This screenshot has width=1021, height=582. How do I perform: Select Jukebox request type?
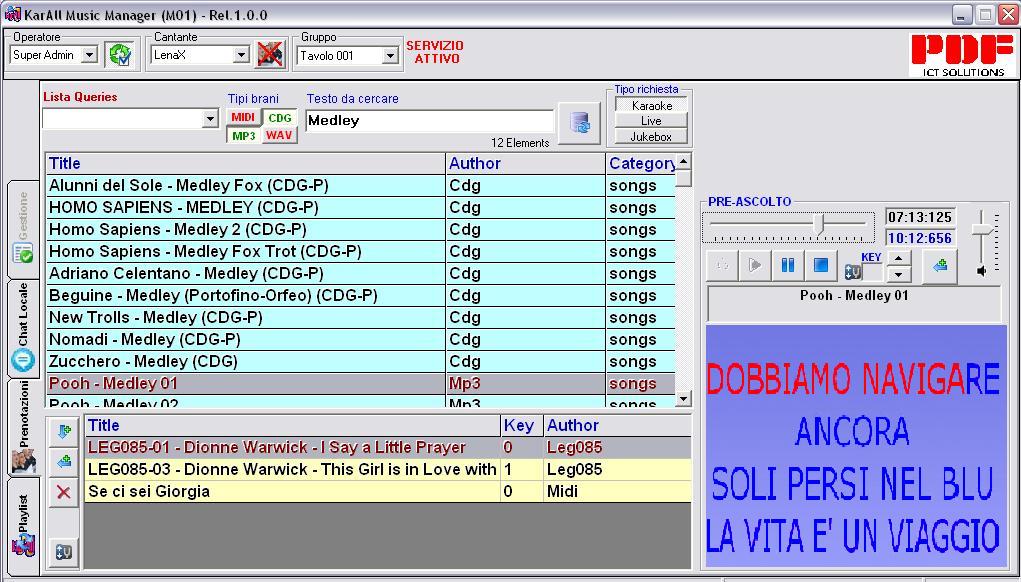click(651, 137)
